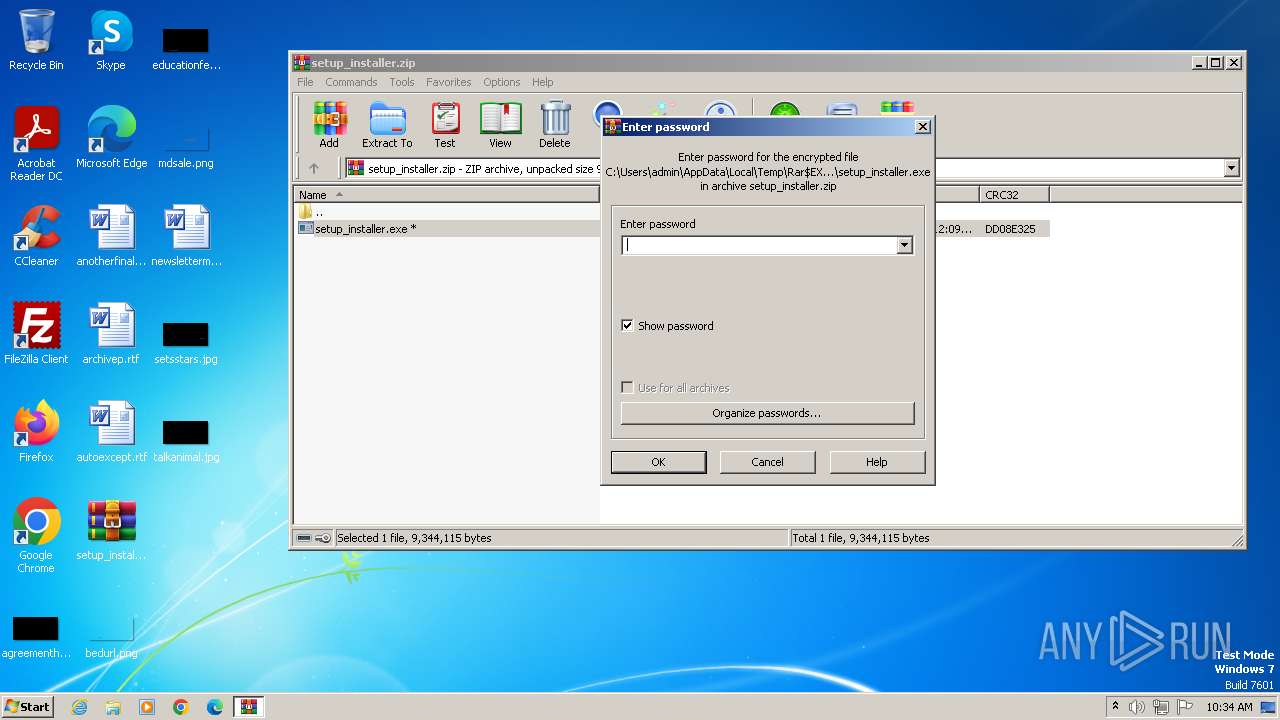
Task: Open the Tools menu
Action: pos(402,82)
